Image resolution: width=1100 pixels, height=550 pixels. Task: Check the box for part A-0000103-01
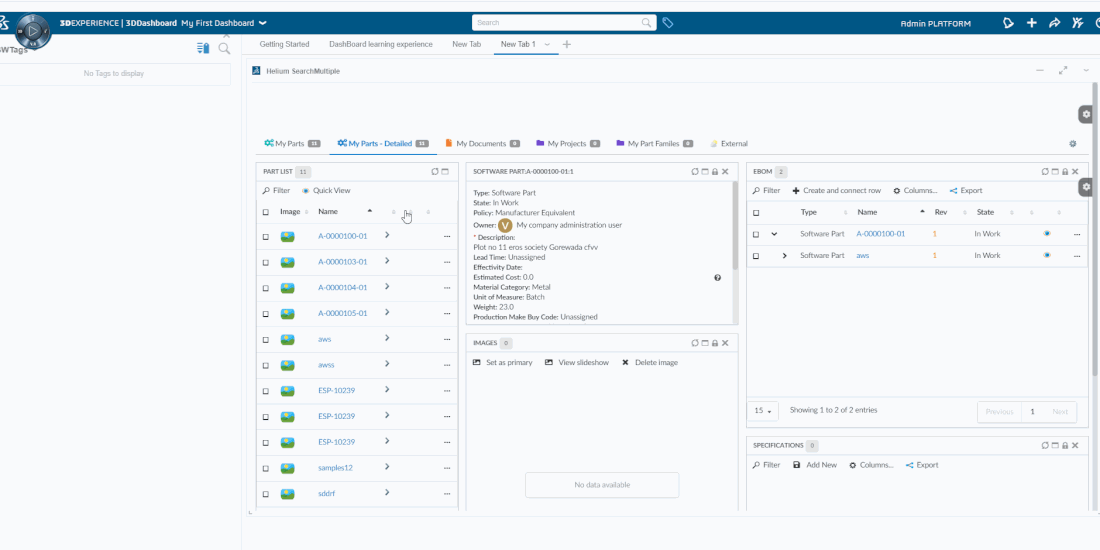265,263
